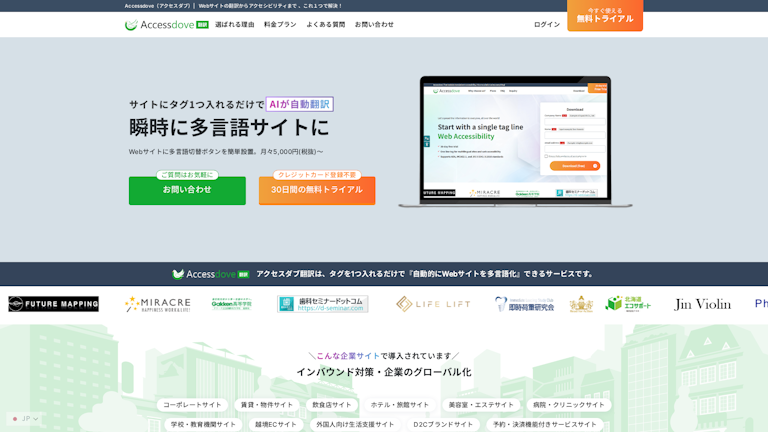This screenshot has height=432, width=768.
Task: Select the 美容室・エステサイト tag
Action: point(481,405)
